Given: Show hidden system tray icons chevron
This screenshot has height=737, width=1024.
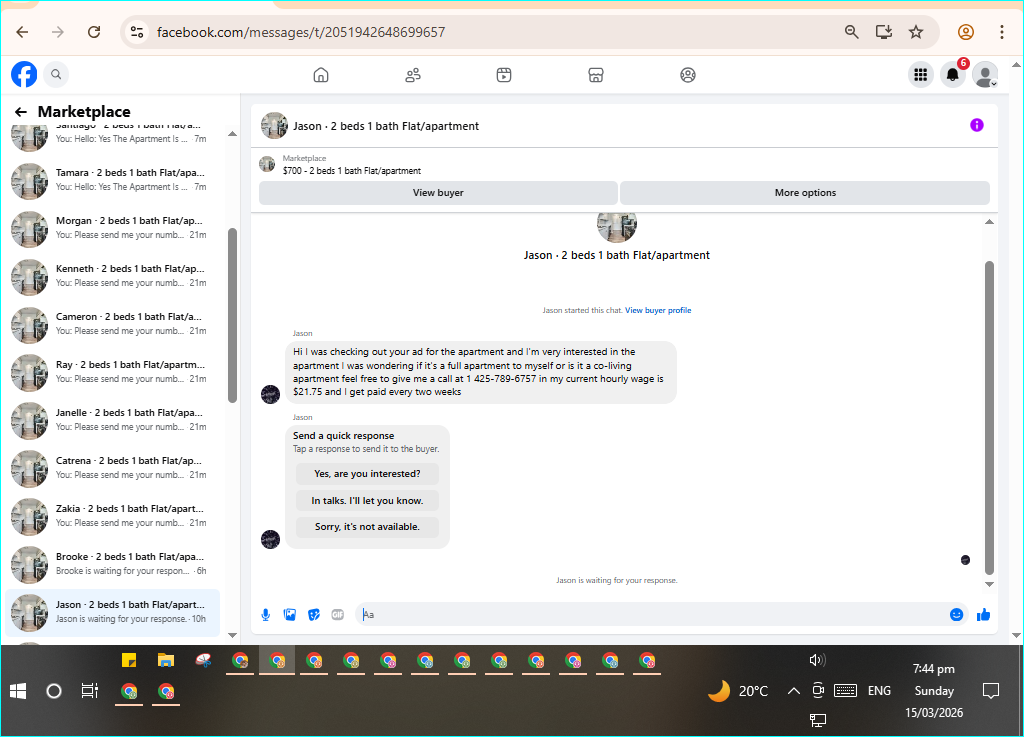Looking at the screenshot, I should click(793, 691).
